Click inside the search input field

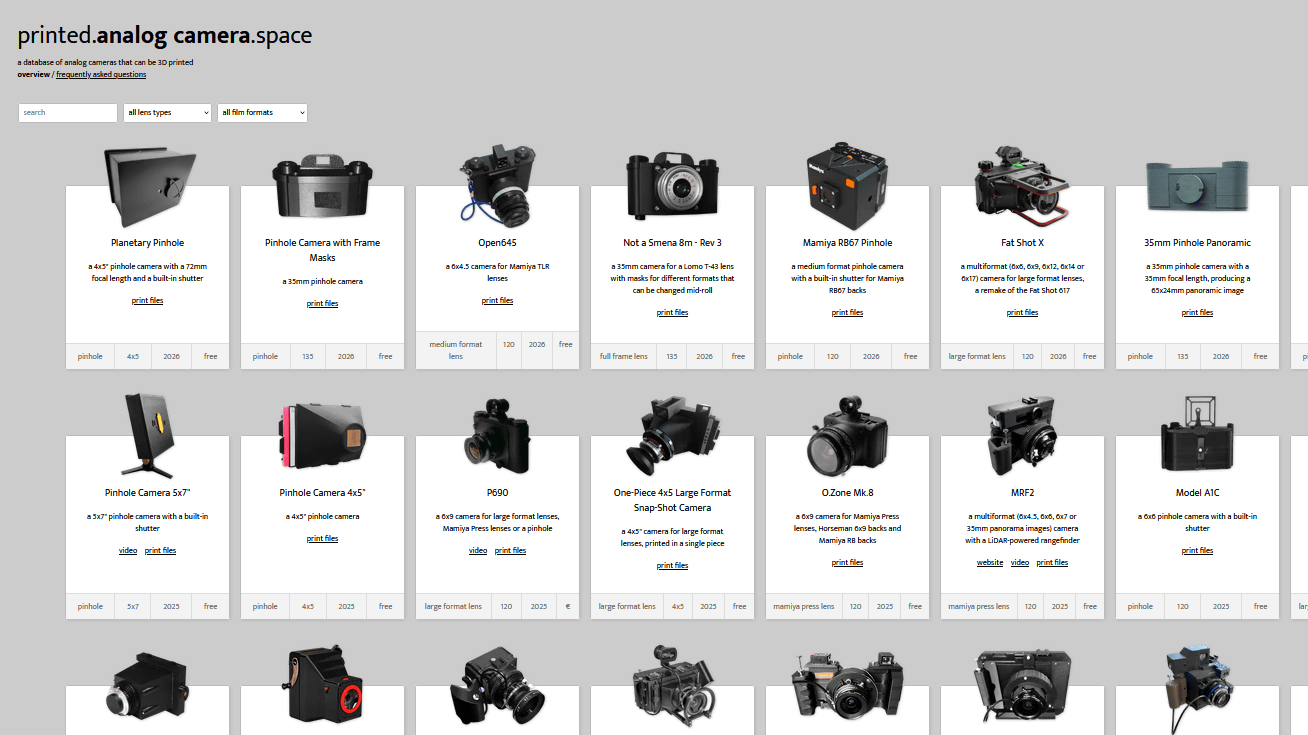pyautogui.click(x=67, y=112)
